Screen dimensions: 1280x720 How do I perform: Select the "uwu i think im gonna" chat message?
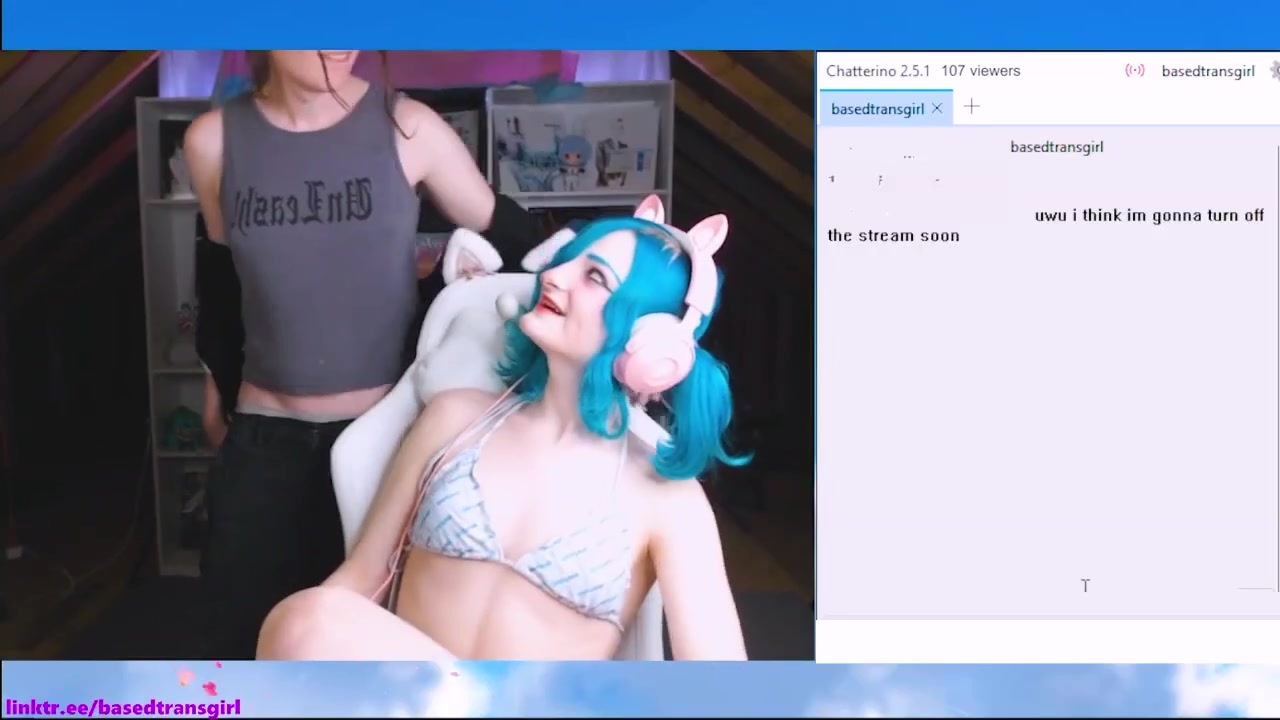1046,225
